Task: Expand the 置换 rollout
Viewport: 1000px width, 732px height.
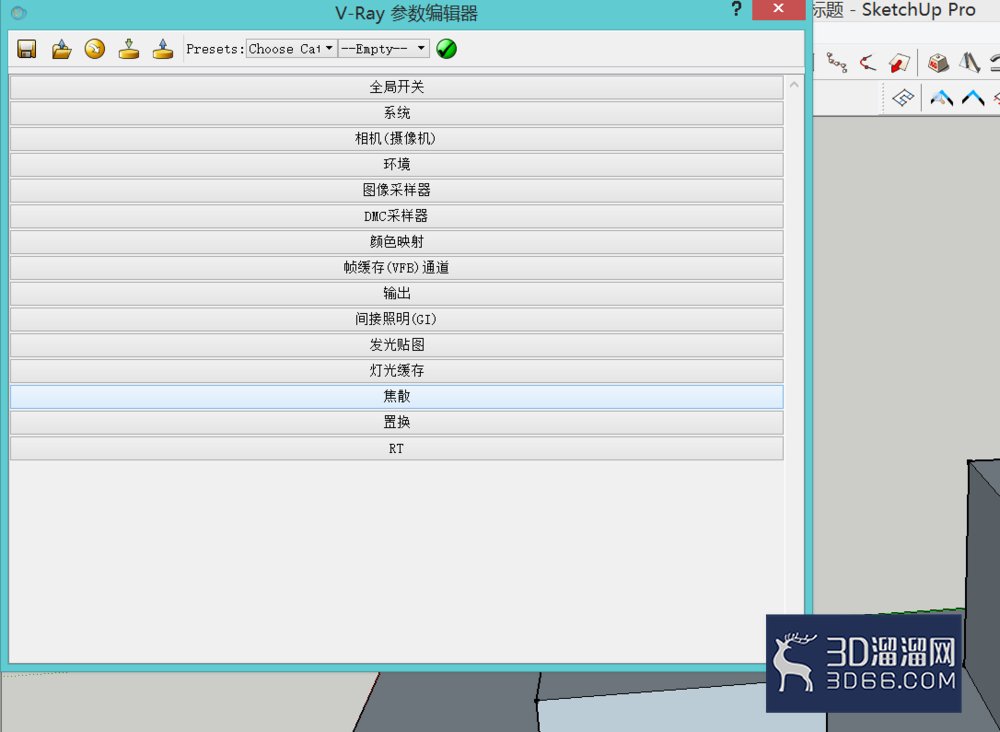Action: coord(397,422)
